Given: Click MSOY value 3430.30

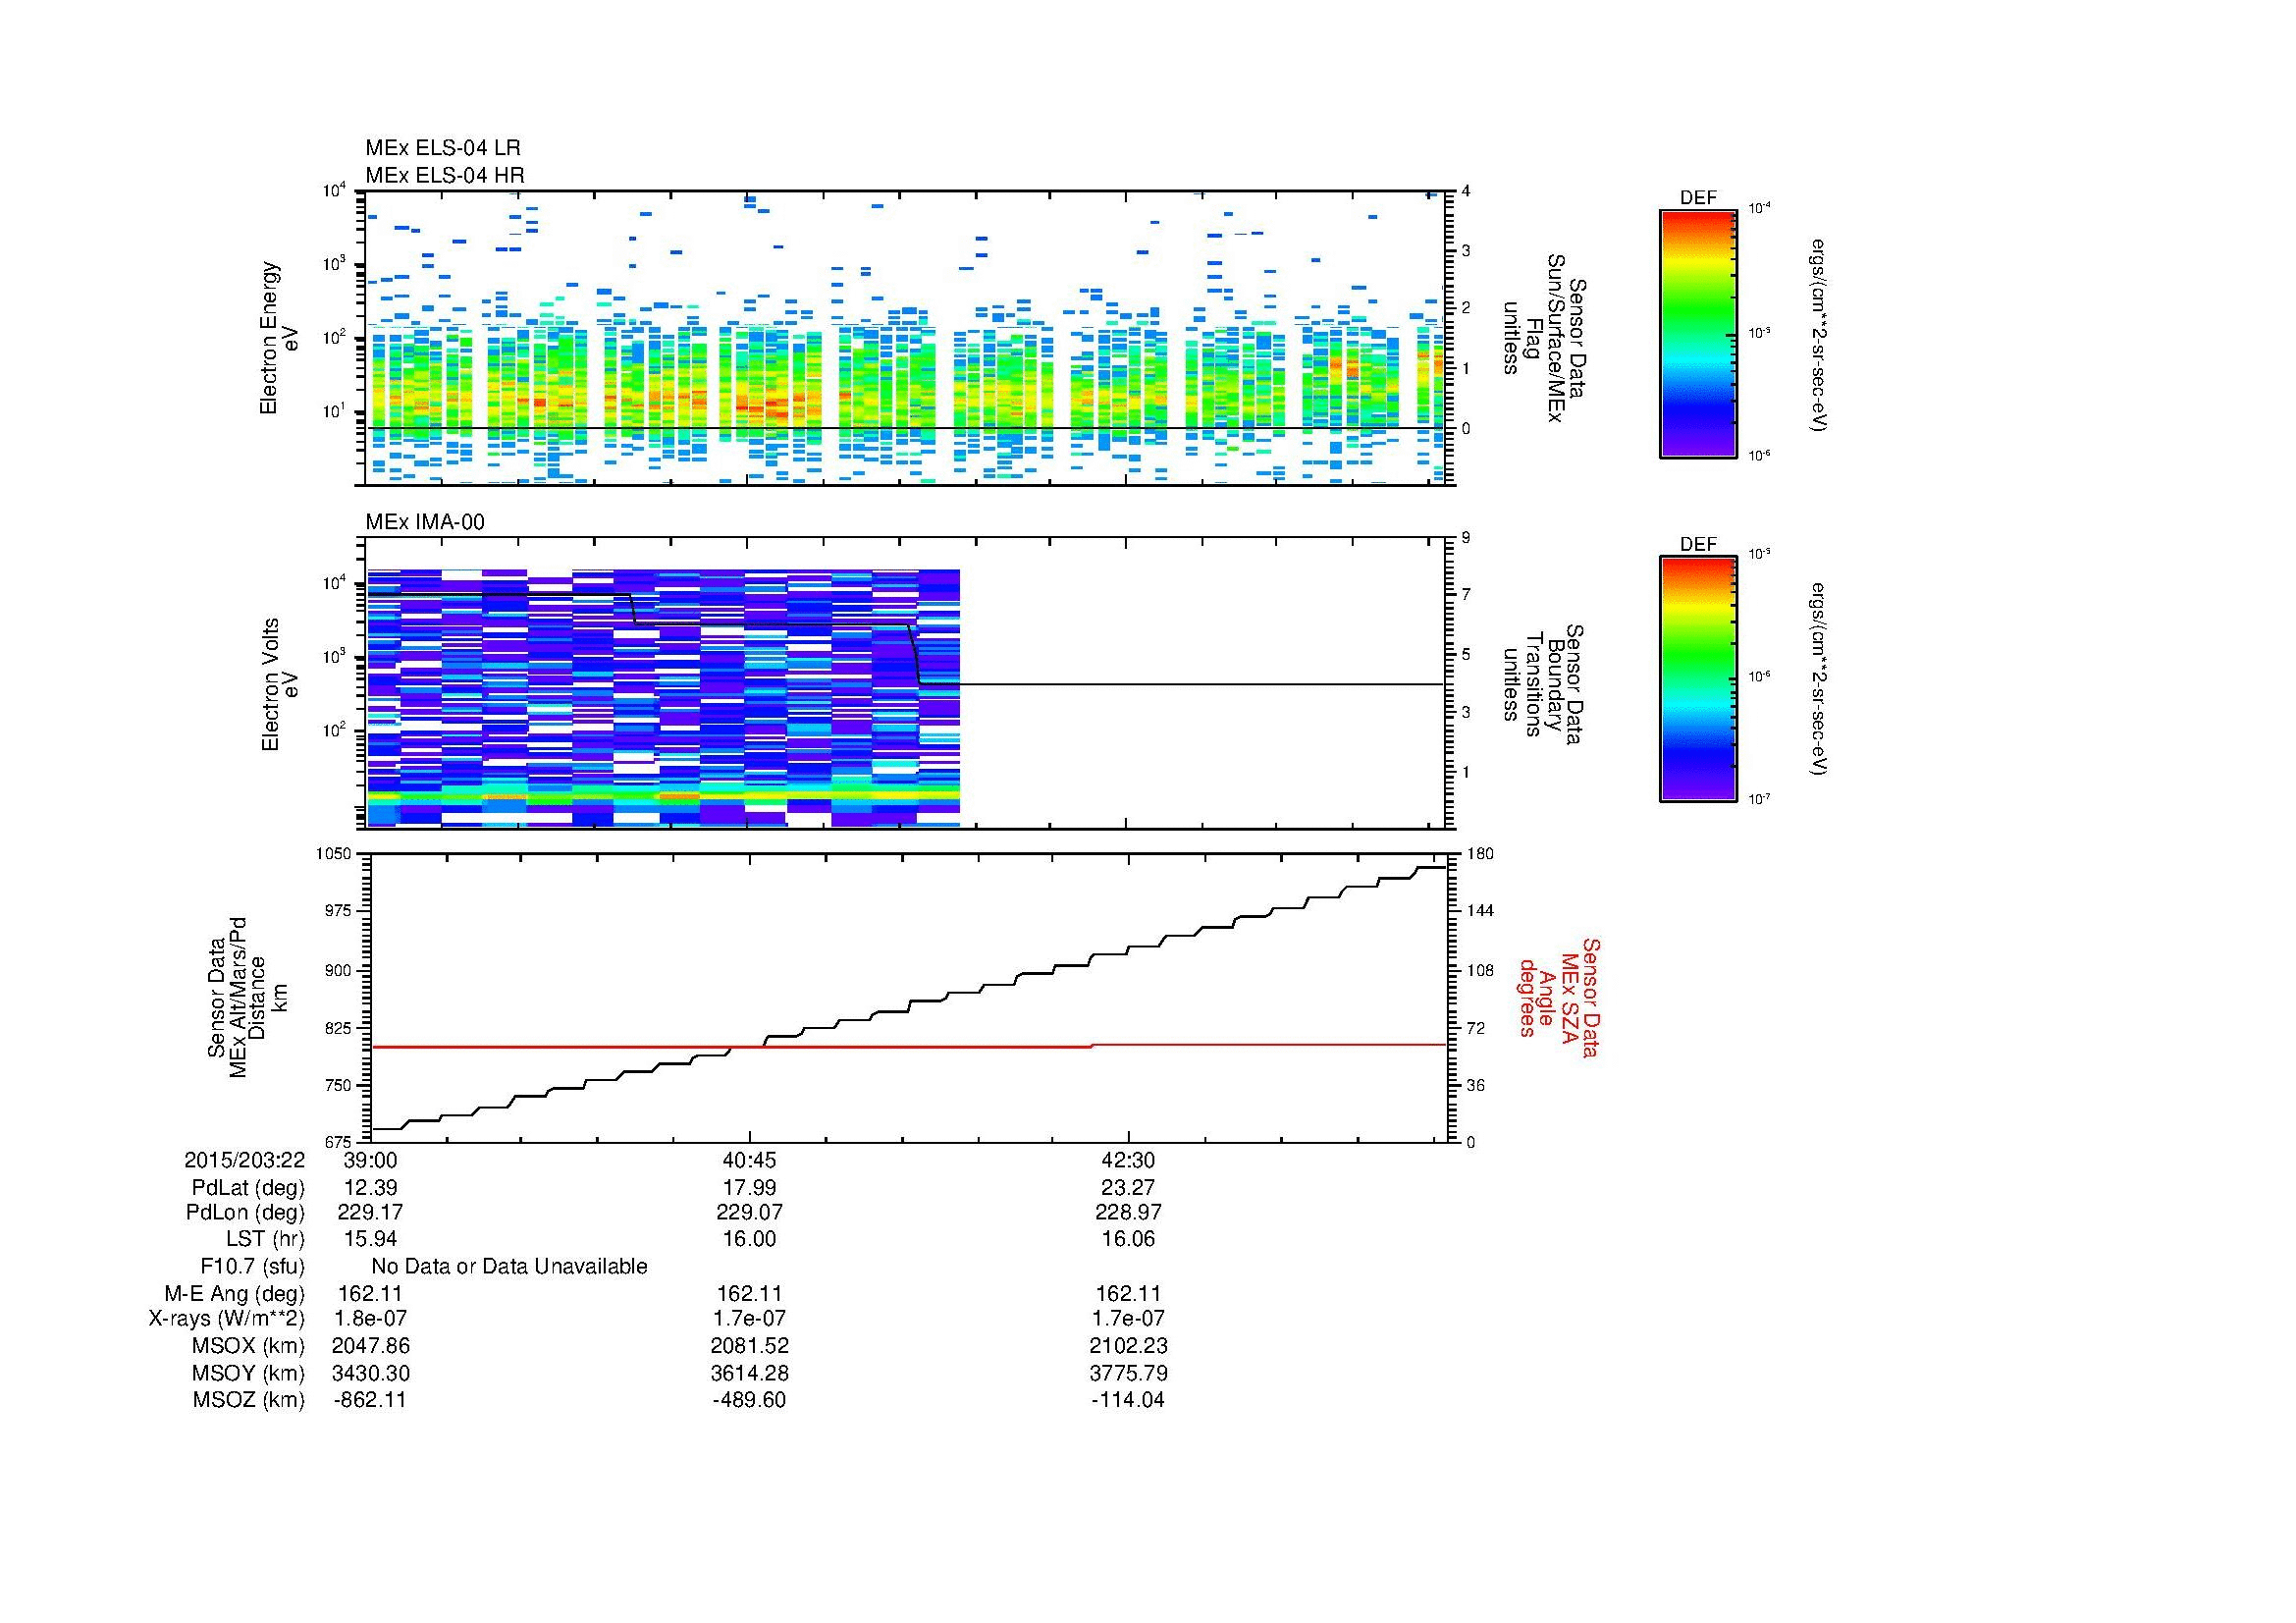Looking at the screenshot, I should [x=371, y=1373].
